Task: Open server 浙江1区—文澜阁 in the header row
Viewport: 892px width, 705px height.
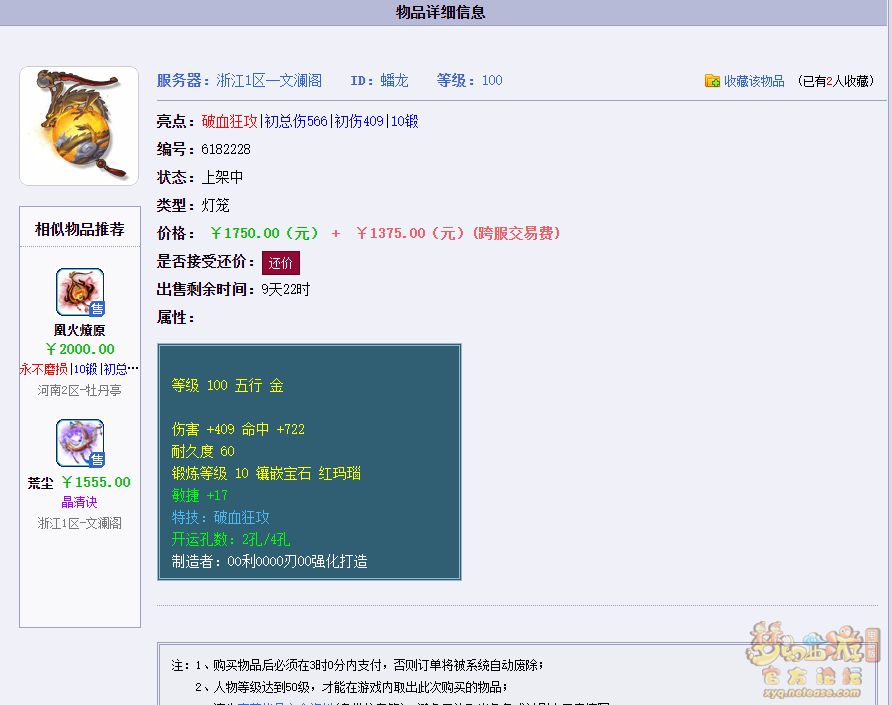Action: tap(269, 81)
